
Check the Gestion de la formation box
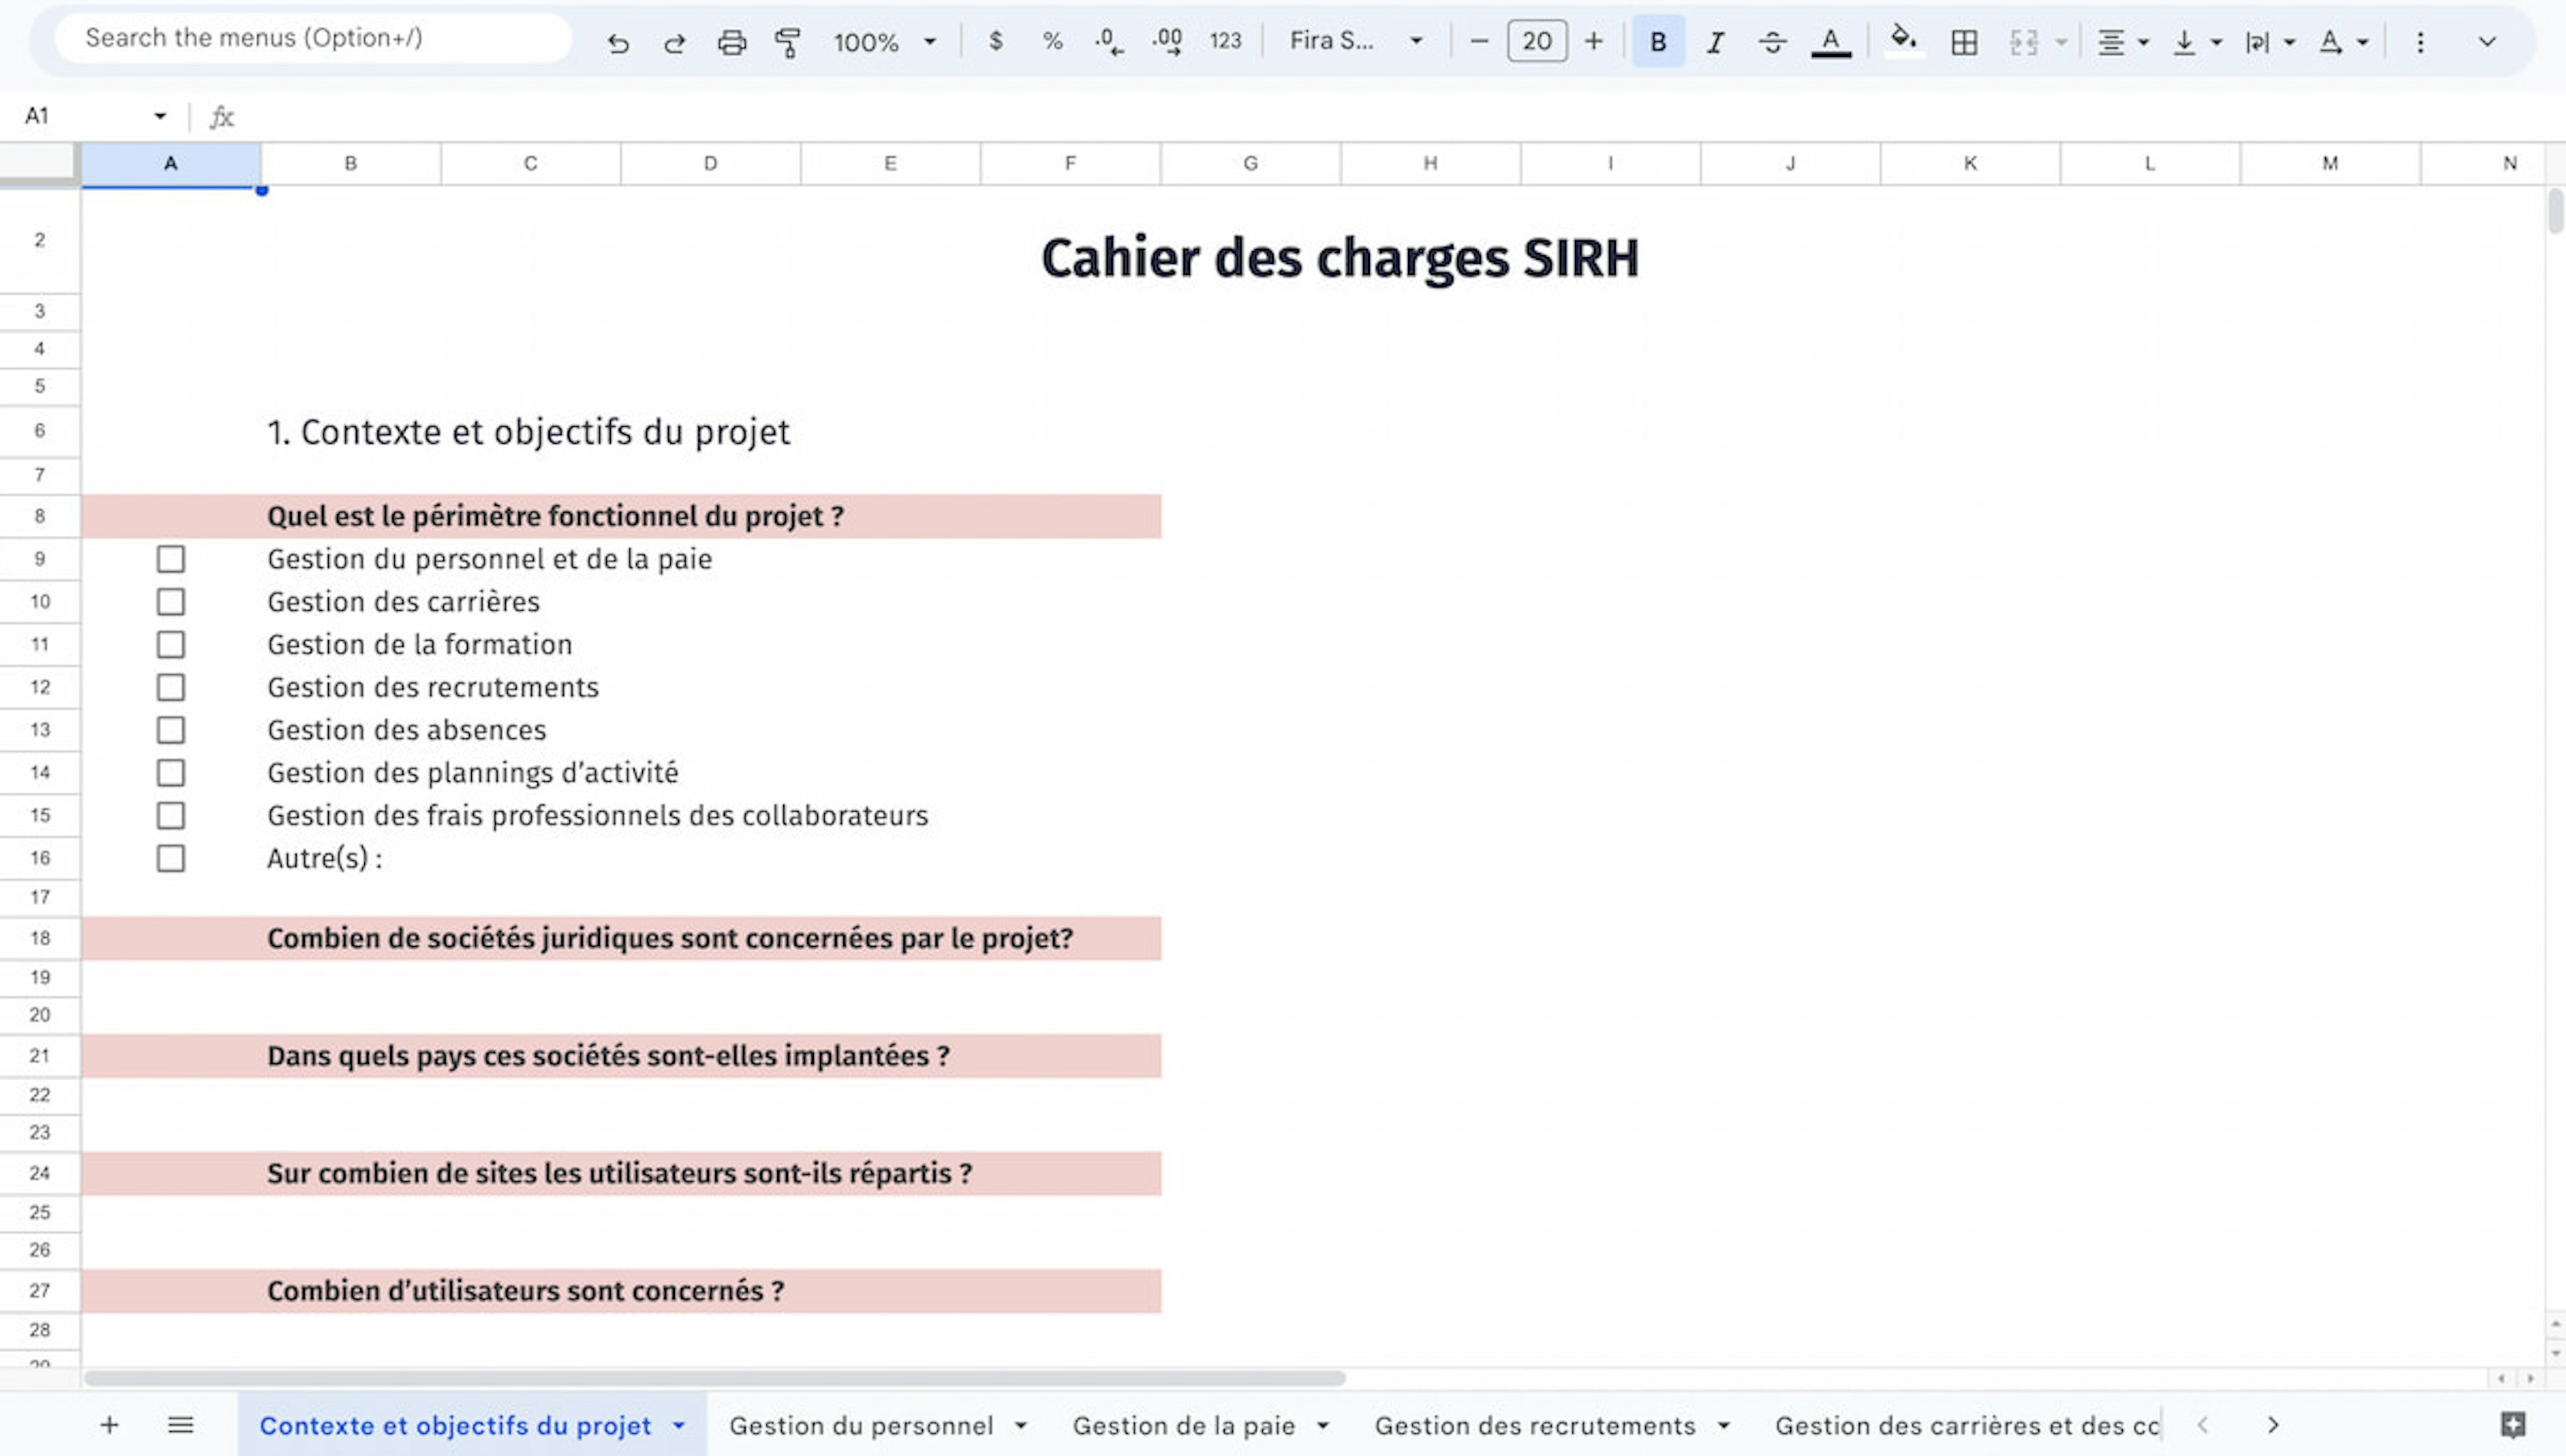tap(171, 645)
